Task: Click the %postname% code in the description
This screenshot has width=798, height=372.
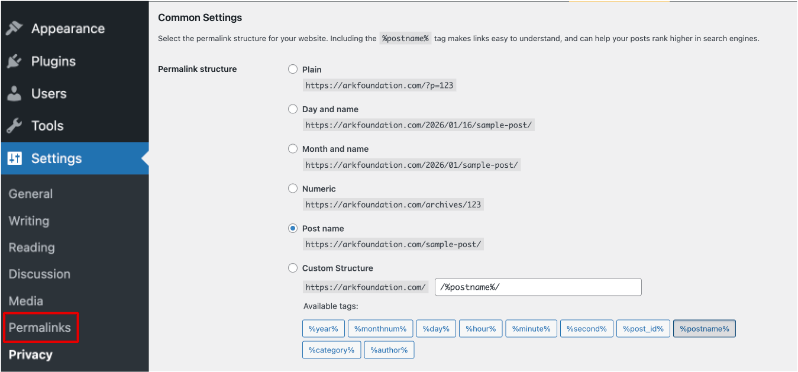Action: [406, 38]
